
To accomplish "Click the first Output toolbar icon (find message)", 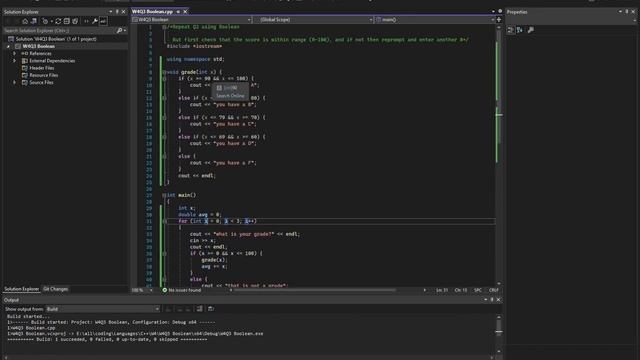I will click(x=168, y=309).
